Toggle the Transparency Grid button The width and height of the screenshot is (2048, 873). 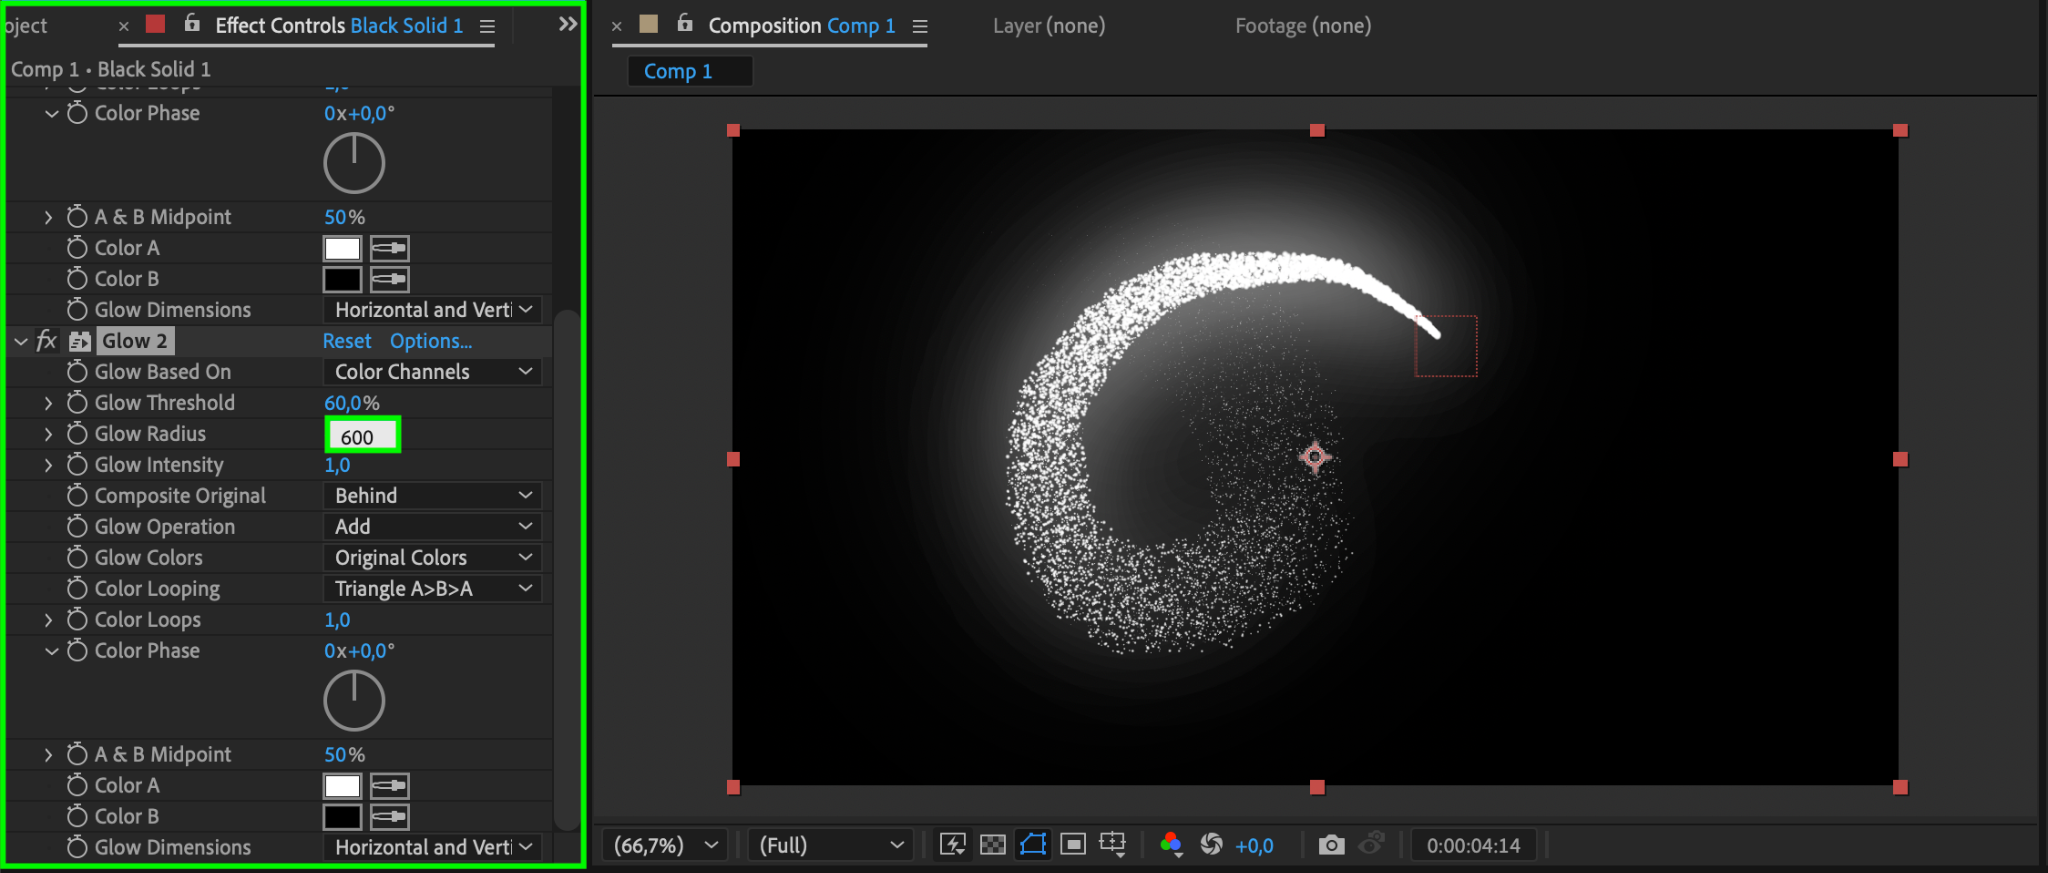click(992, 845)
